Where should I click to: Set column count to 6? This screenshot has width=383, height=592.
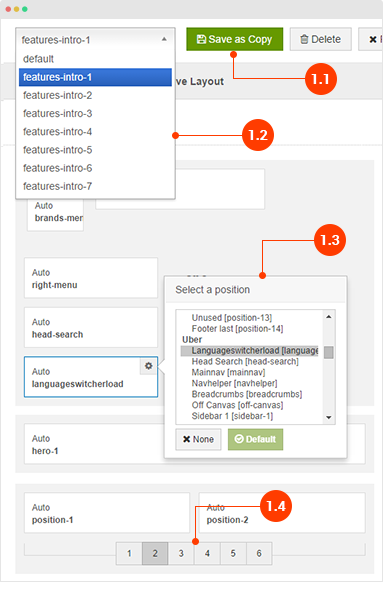(259, 553)
